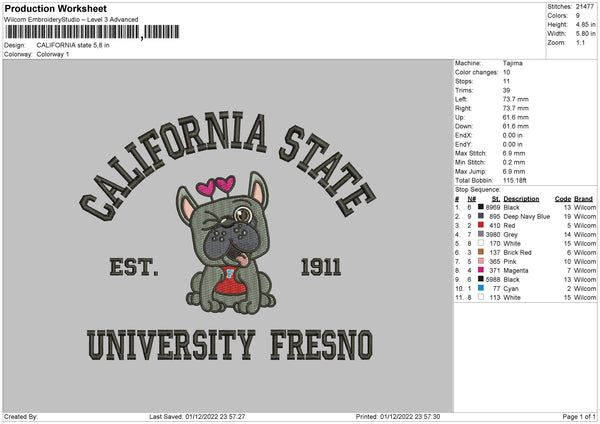Click the Machine value Tajima

(x=512, y=63)
